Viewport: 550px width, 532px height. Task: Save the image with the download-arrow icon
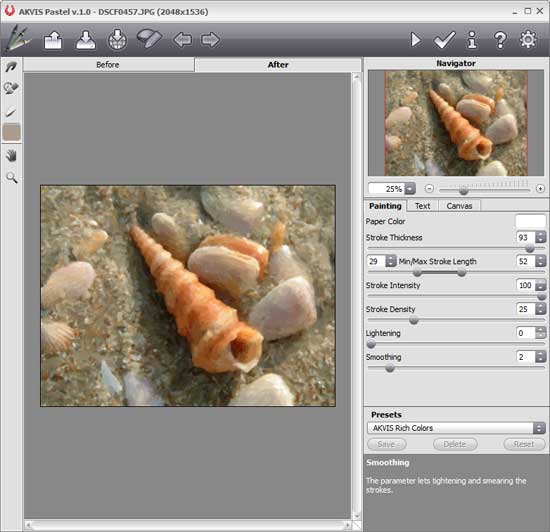(85, 40)
